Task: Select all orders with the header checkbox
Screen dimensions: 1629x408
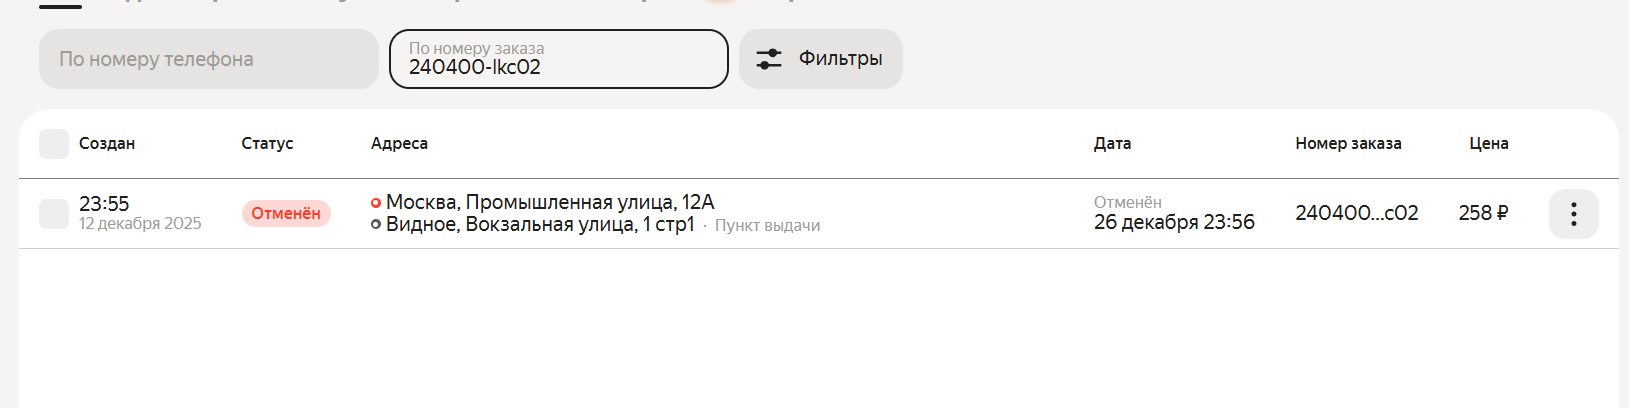Action: tap(54, 144)
